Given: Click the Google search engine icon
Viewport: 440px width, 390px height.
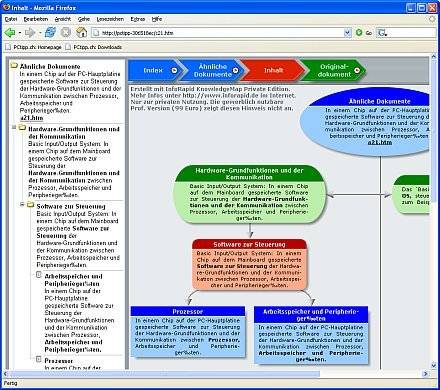Looking at the screenshot, I should pos(382,33).
